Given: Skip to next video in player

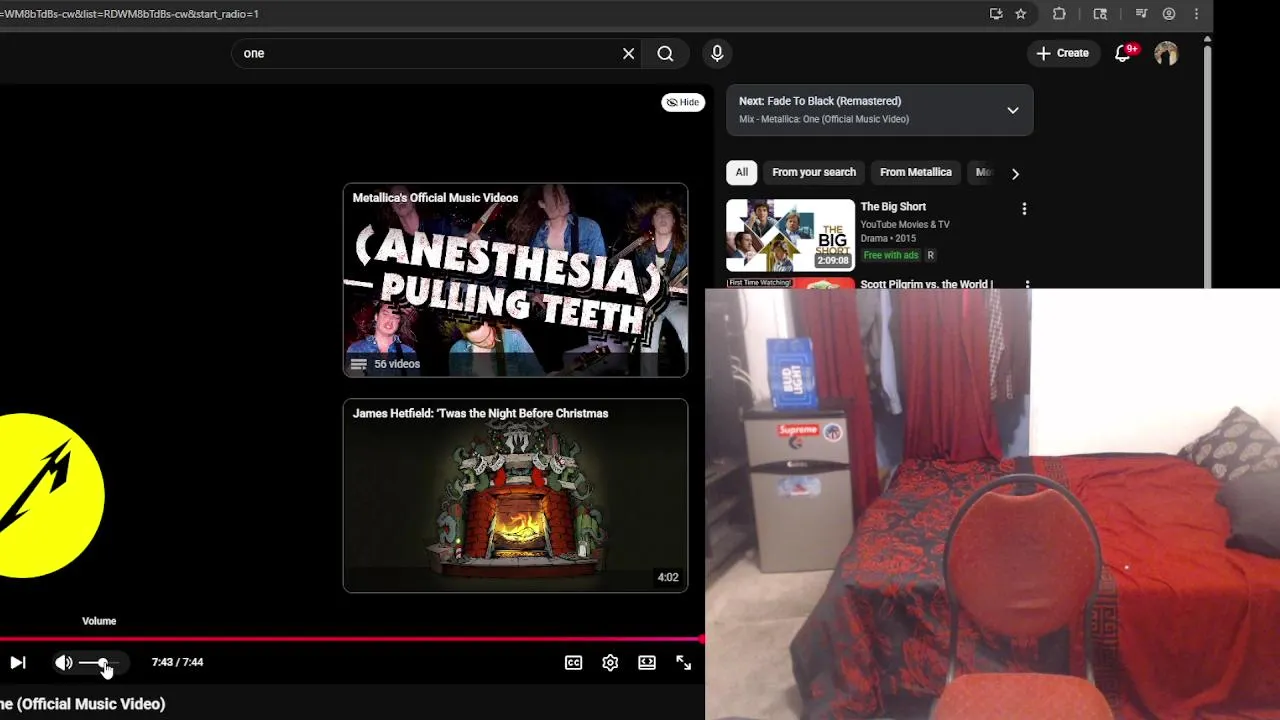Looking at the screenshot, I should pos(18,662).
